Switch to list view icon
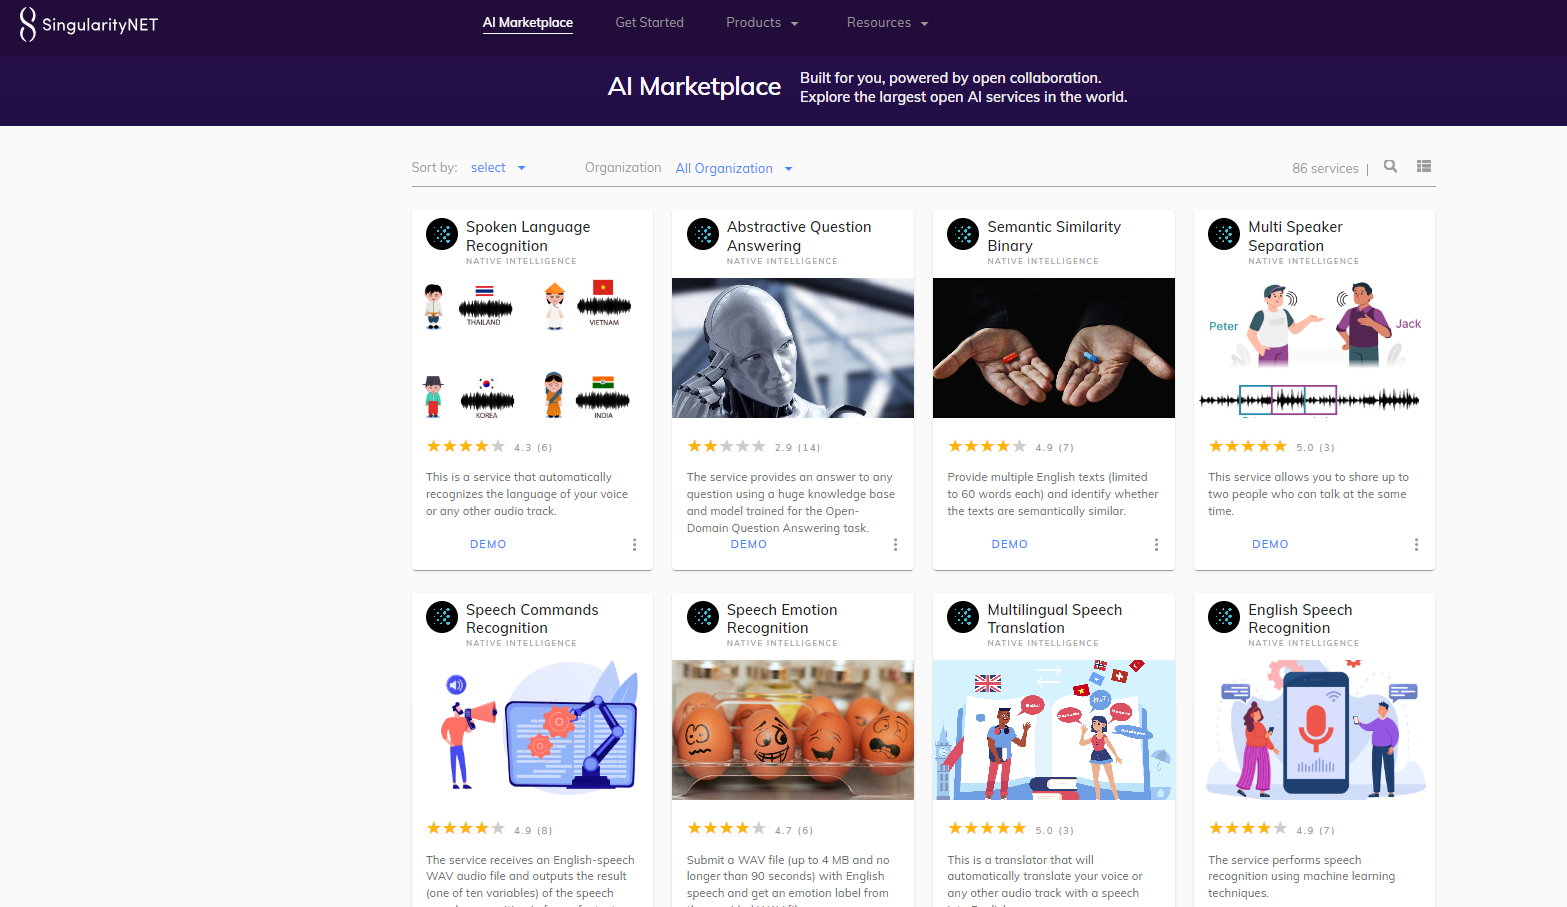 click(1424, 167)
